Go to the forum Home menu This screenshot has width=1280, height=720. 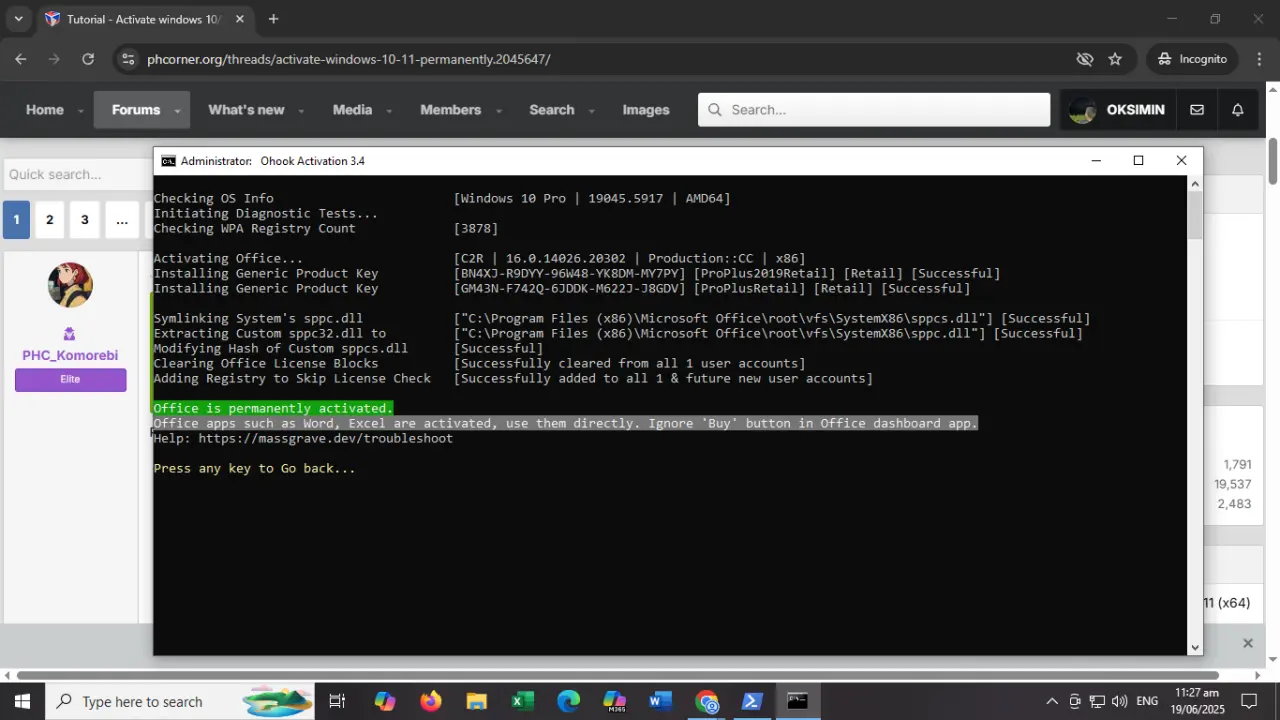[x=45, y=110]
